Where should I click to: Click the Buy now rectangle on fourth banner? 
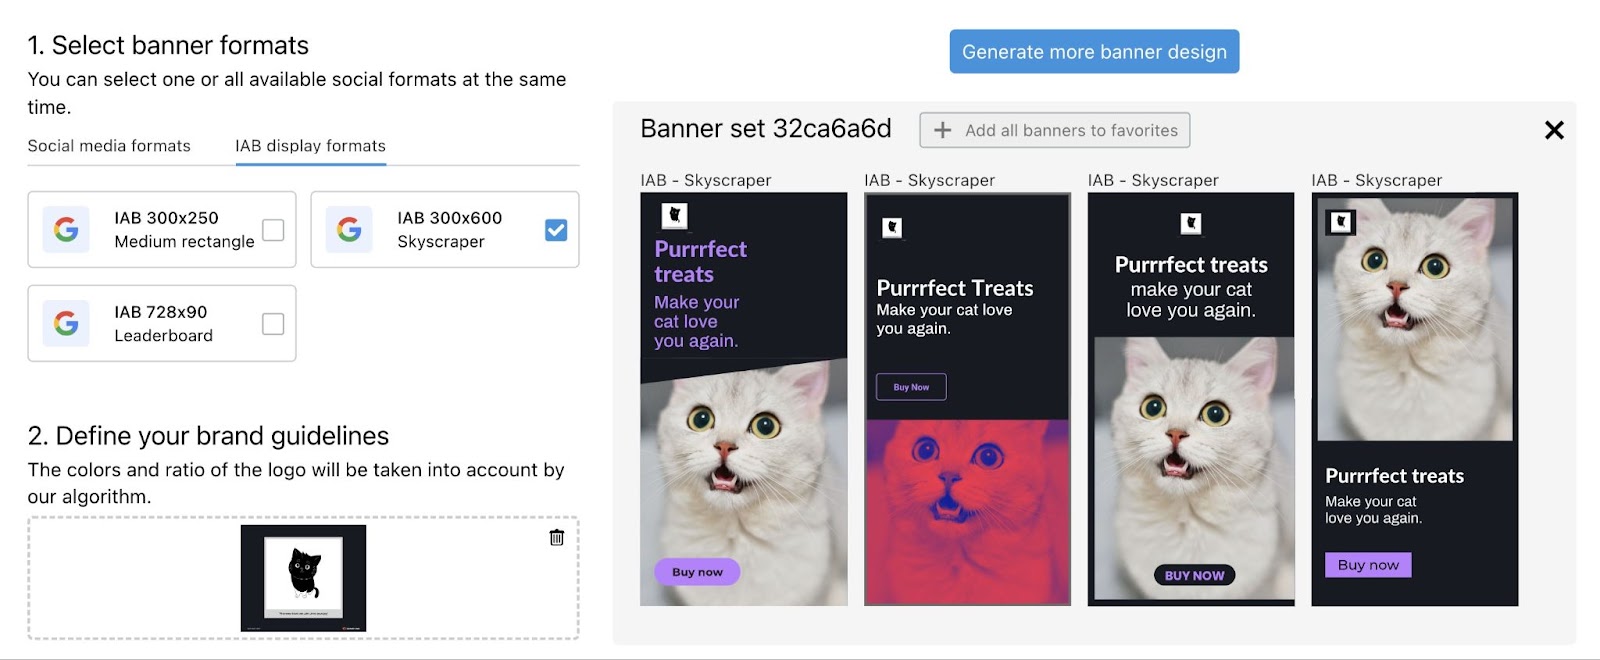[x=1368, y=565]
